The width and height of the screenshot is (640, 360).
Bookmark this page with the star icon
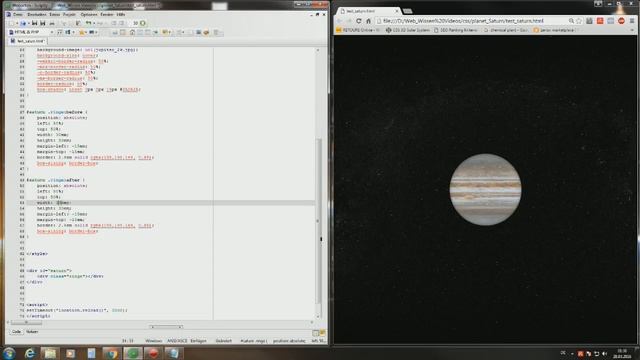point(579,21)
